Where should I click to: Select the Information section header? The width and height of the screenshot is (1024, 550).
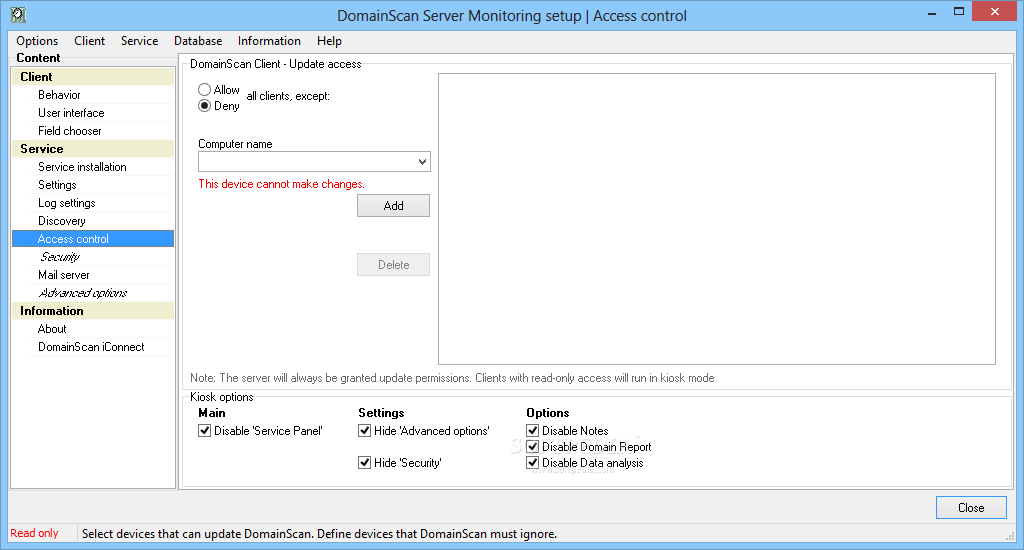(x=93, y=311)
